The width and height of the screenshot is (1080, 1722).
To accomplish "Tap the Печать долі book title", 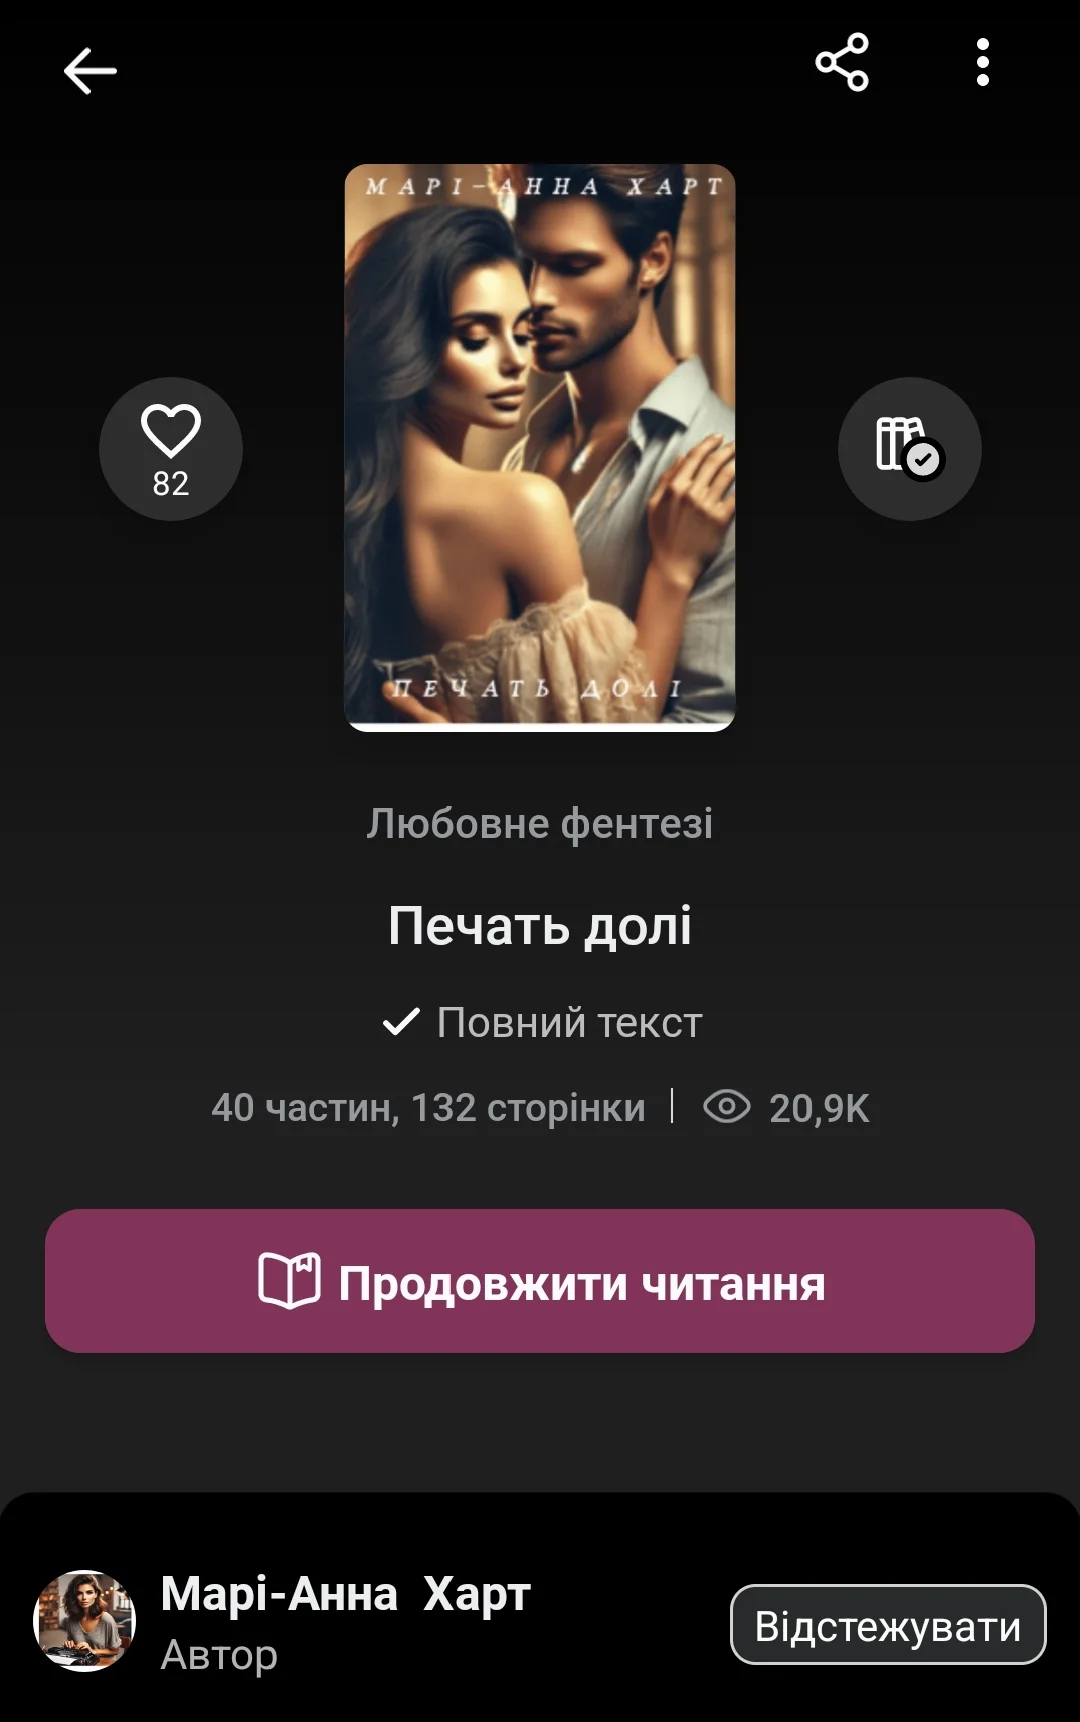I will (540, 926).
